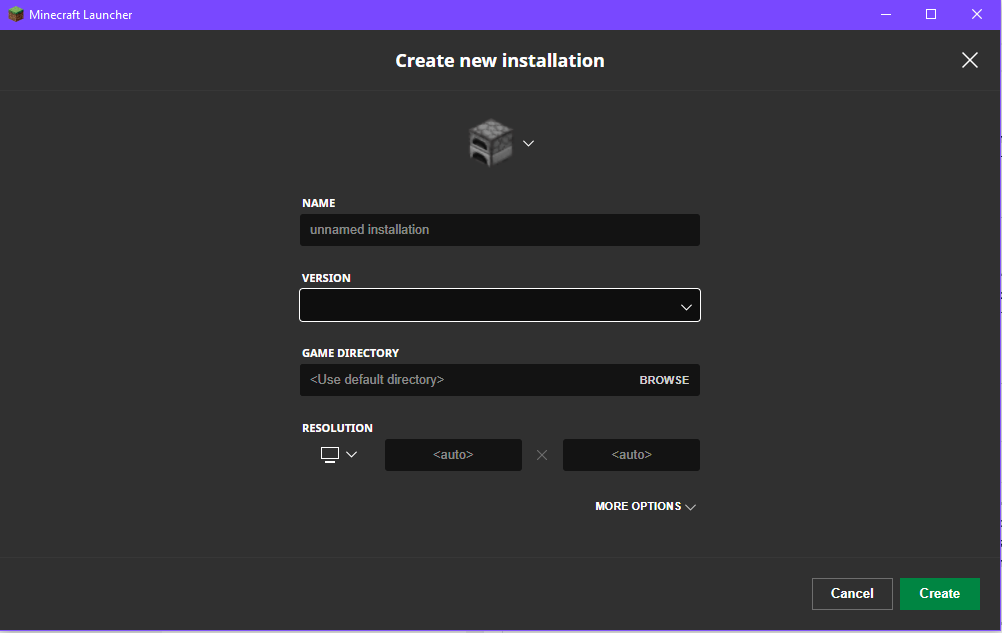Screen dimensions: 1002x633
Task: Click the × symbol between resolution fields
Action: click(542, 455)
